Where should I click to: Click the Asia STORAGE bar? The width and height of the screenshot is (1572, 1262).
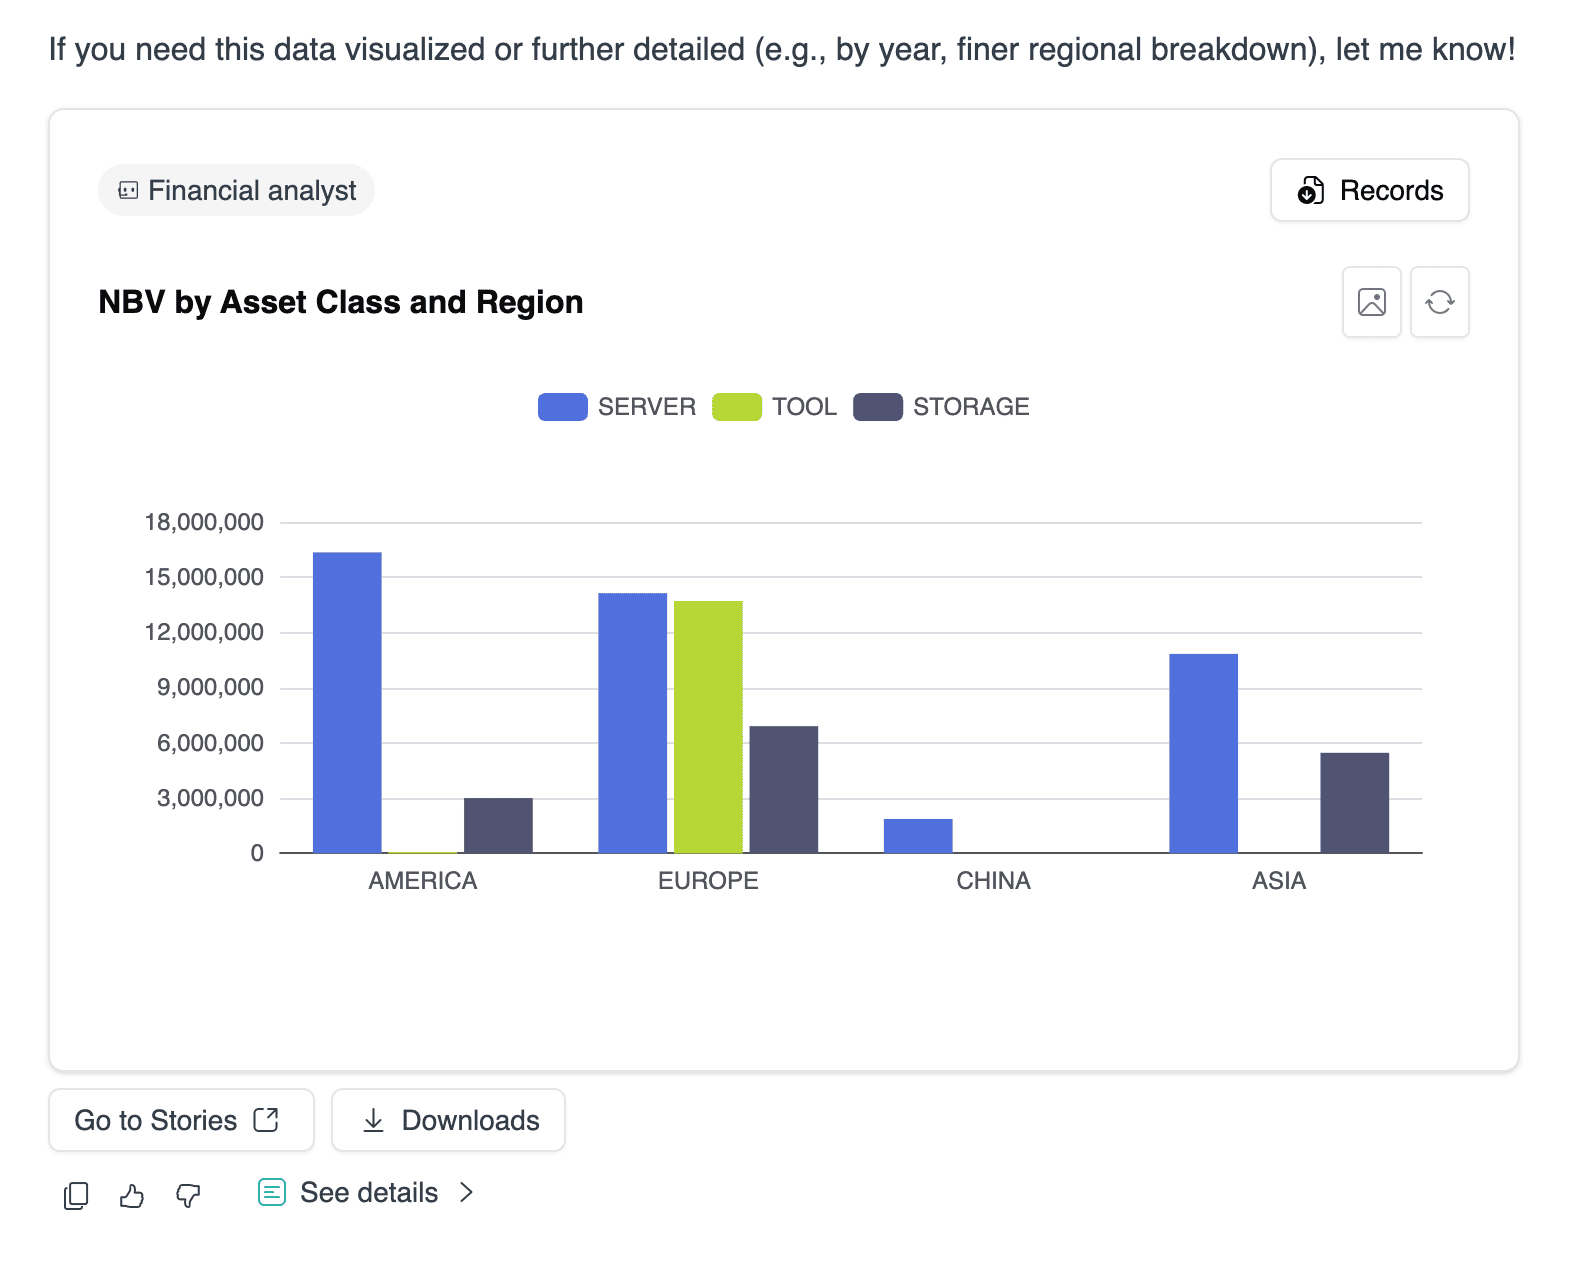pyautogui.click(x=1354, y=802)
